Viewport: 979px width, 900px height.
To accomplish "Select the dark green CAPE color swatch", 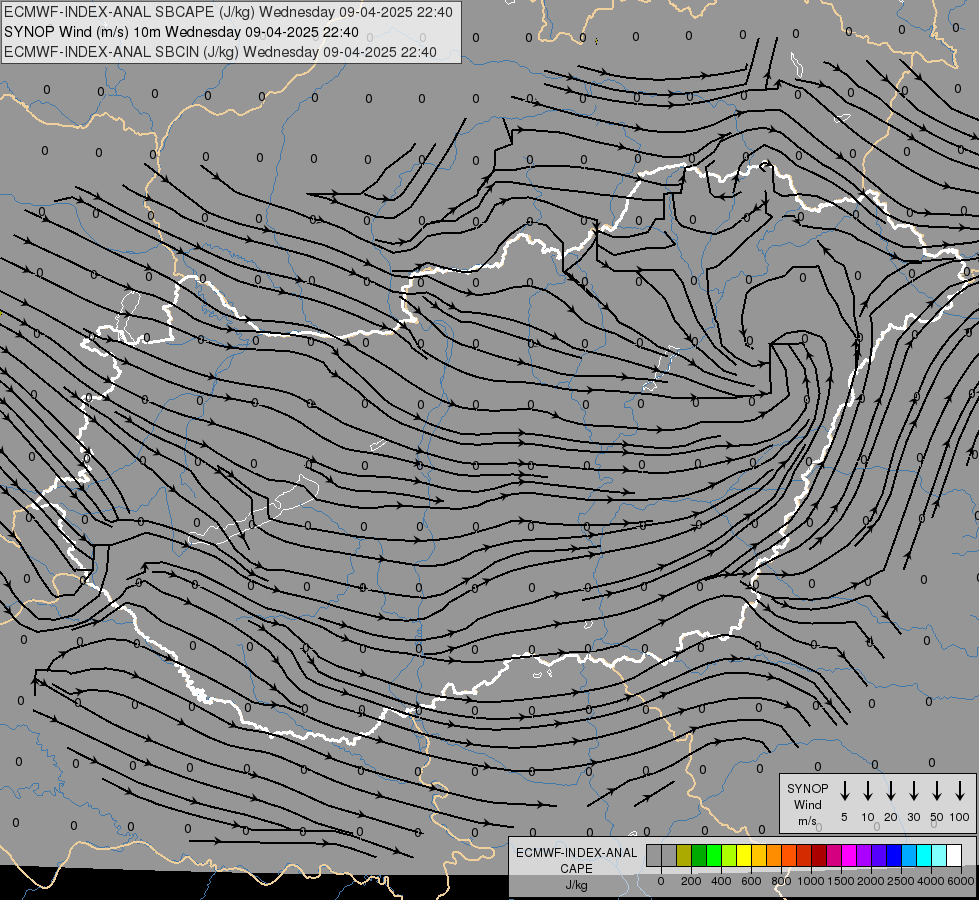I will click(x=699, y=855).
